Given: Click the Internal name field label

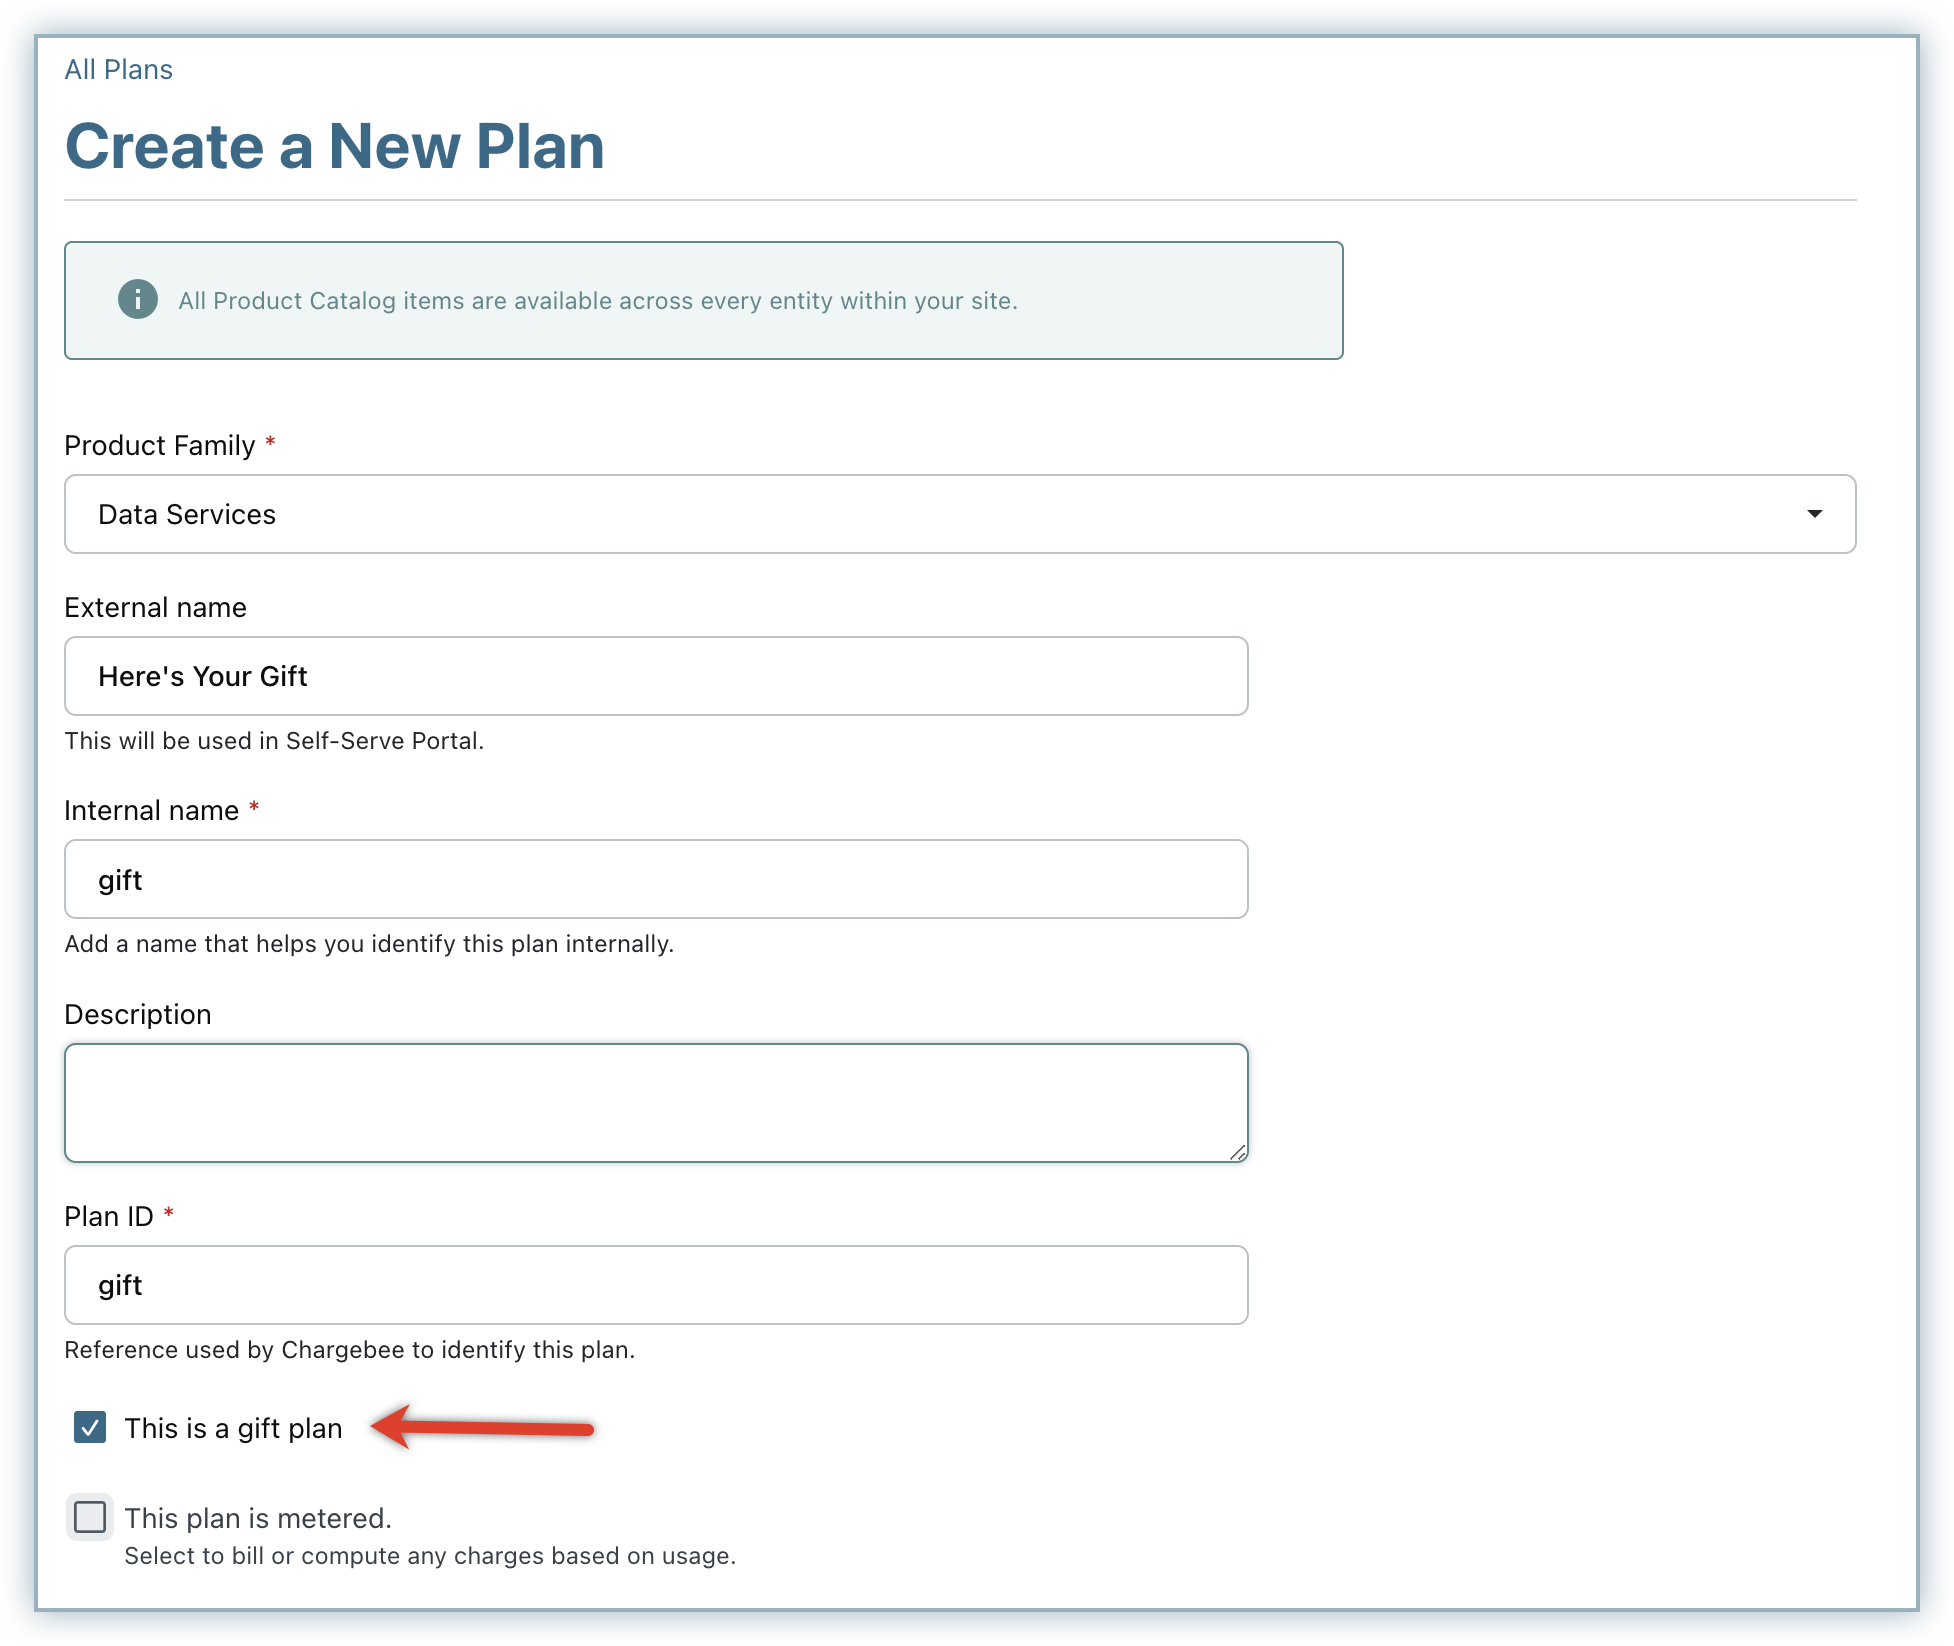Looking at the screenshot, I should click(152, 811).
